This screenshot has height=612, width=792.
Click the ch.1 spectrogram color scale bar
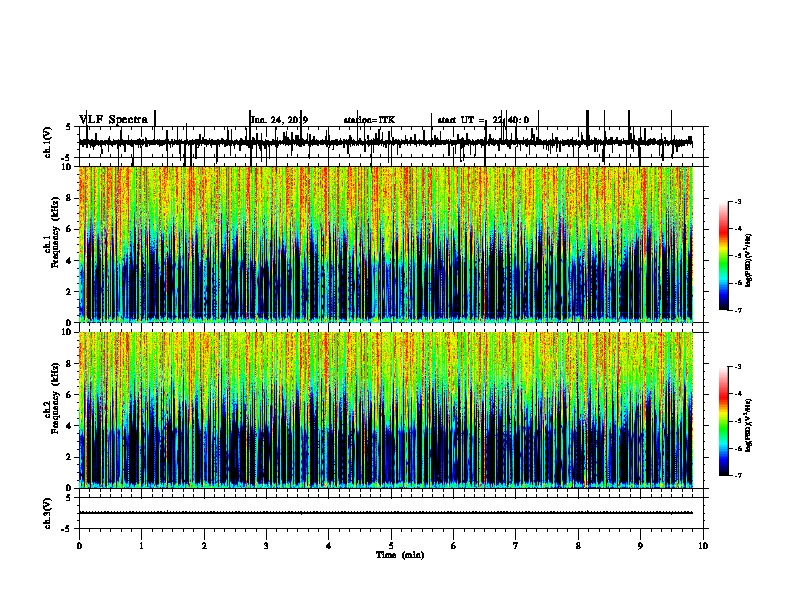click(724, 256)
